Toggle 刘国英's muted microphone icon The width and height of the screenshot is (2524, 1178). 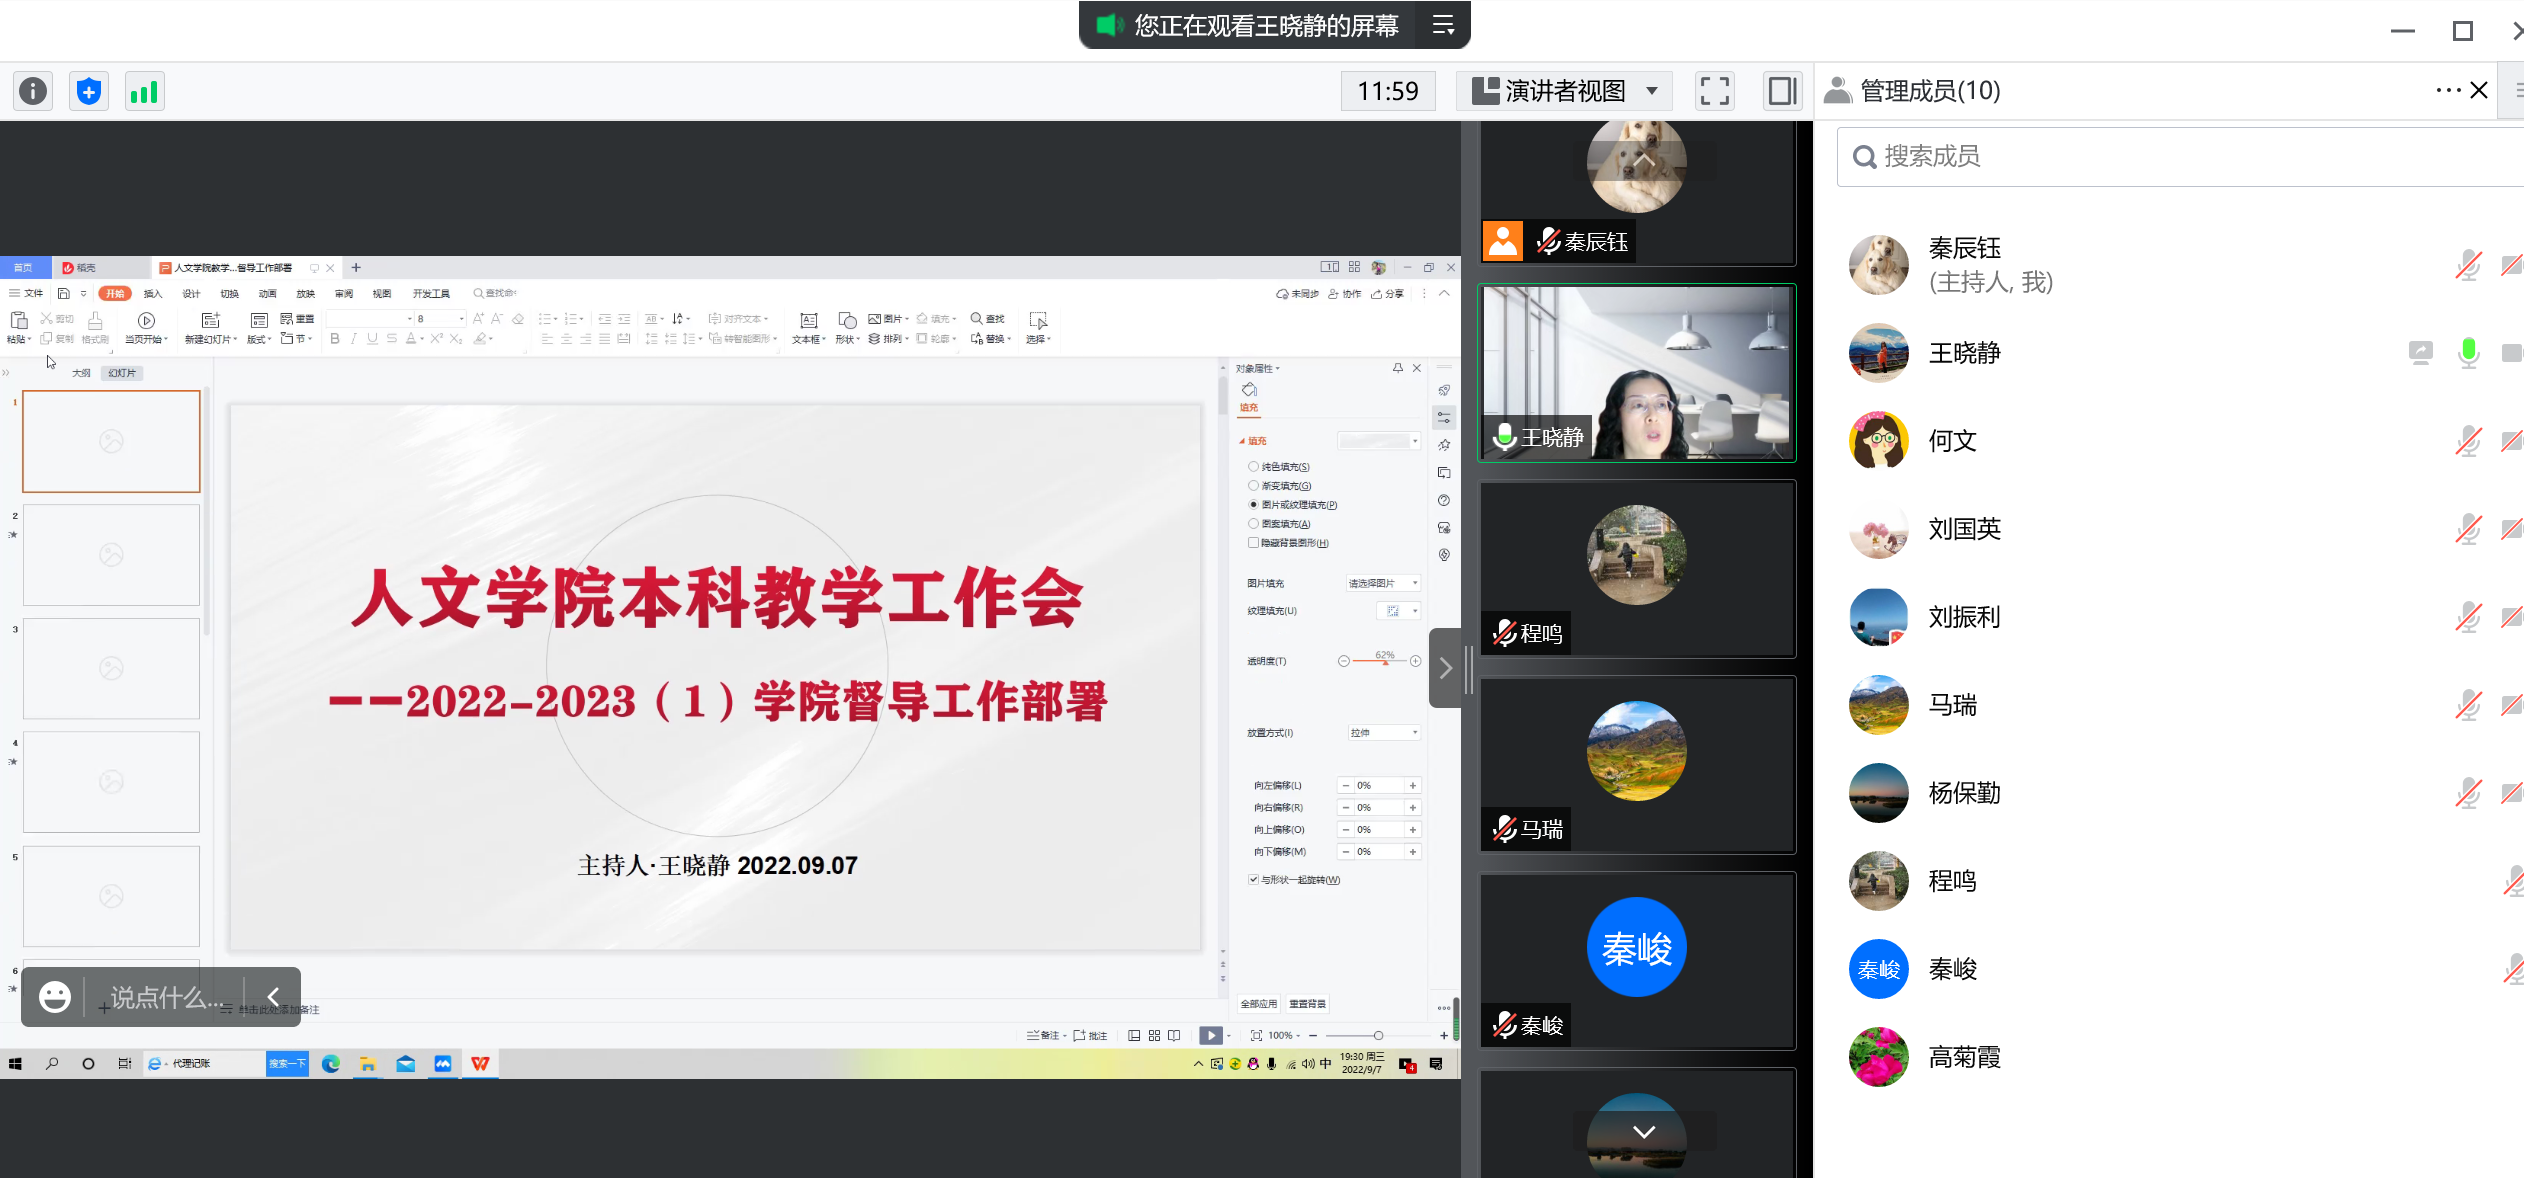(x=2468, y=529)
